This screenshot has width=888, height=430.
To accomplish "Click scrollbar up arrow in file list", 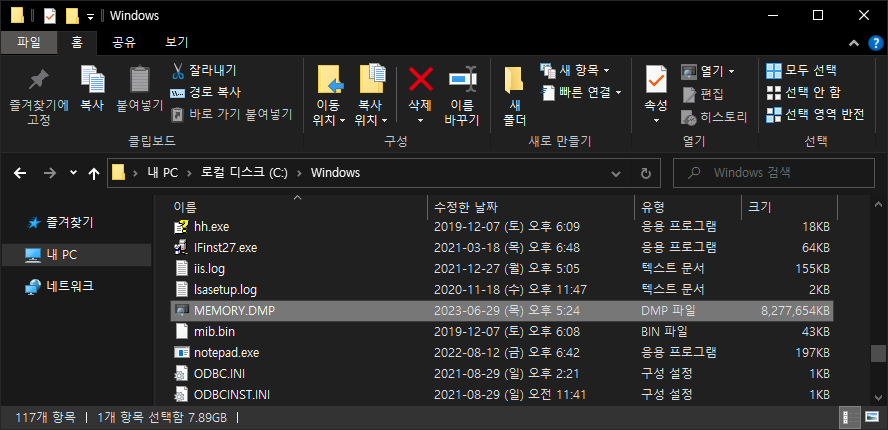I will point(878,204).
